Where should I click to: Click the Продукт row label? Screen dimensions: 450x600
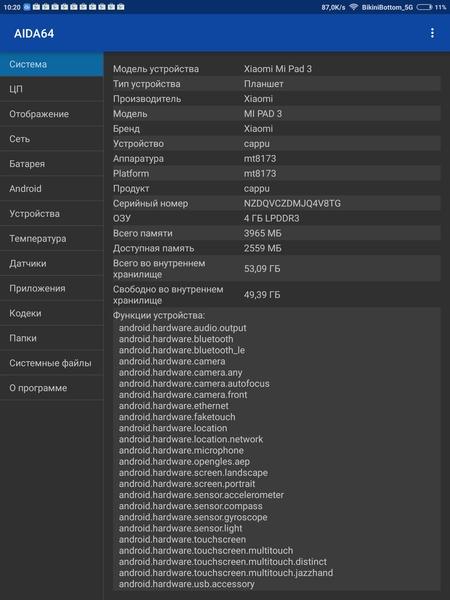tap(131, 189)
